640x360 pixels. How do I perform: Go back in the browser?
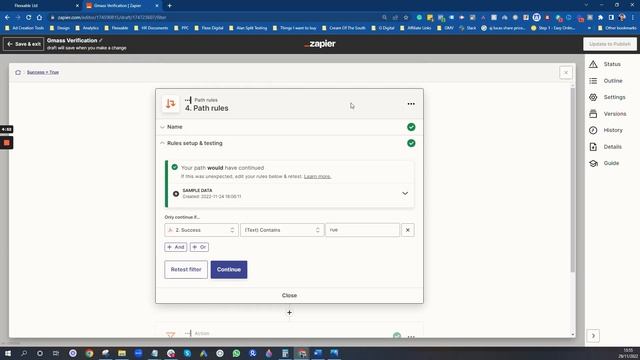pos(7,17)
